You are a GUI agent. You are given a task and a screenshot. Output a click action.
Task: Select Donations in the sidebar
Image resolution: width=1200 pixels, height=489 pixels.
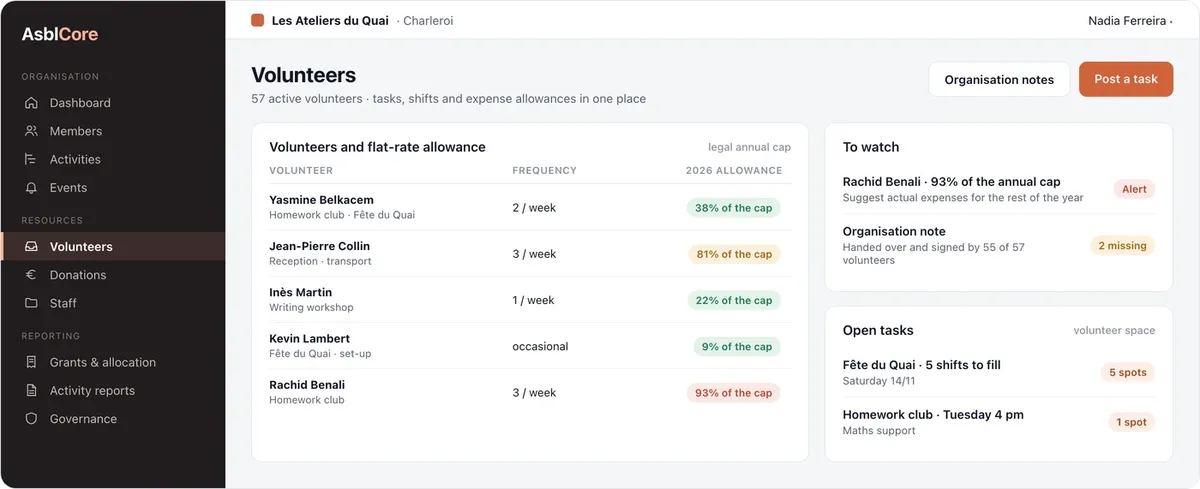pyautogui.click(x=112, y=275)
